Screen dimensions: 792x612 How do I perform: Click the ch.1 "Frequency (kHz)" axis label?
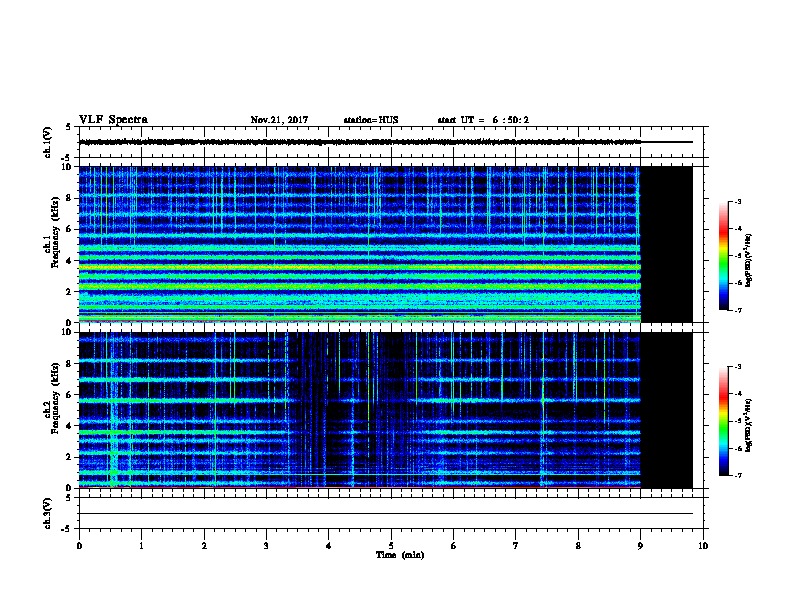coord(56,232)
